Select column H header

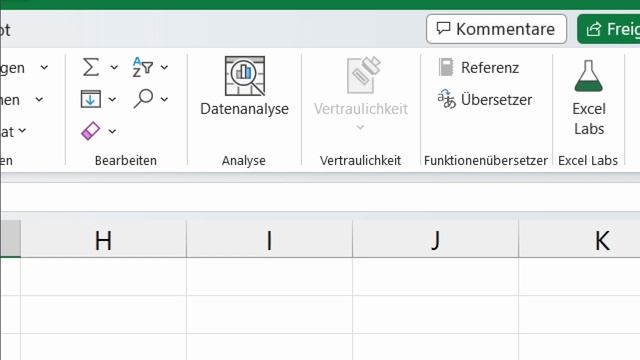coord(104,240)
